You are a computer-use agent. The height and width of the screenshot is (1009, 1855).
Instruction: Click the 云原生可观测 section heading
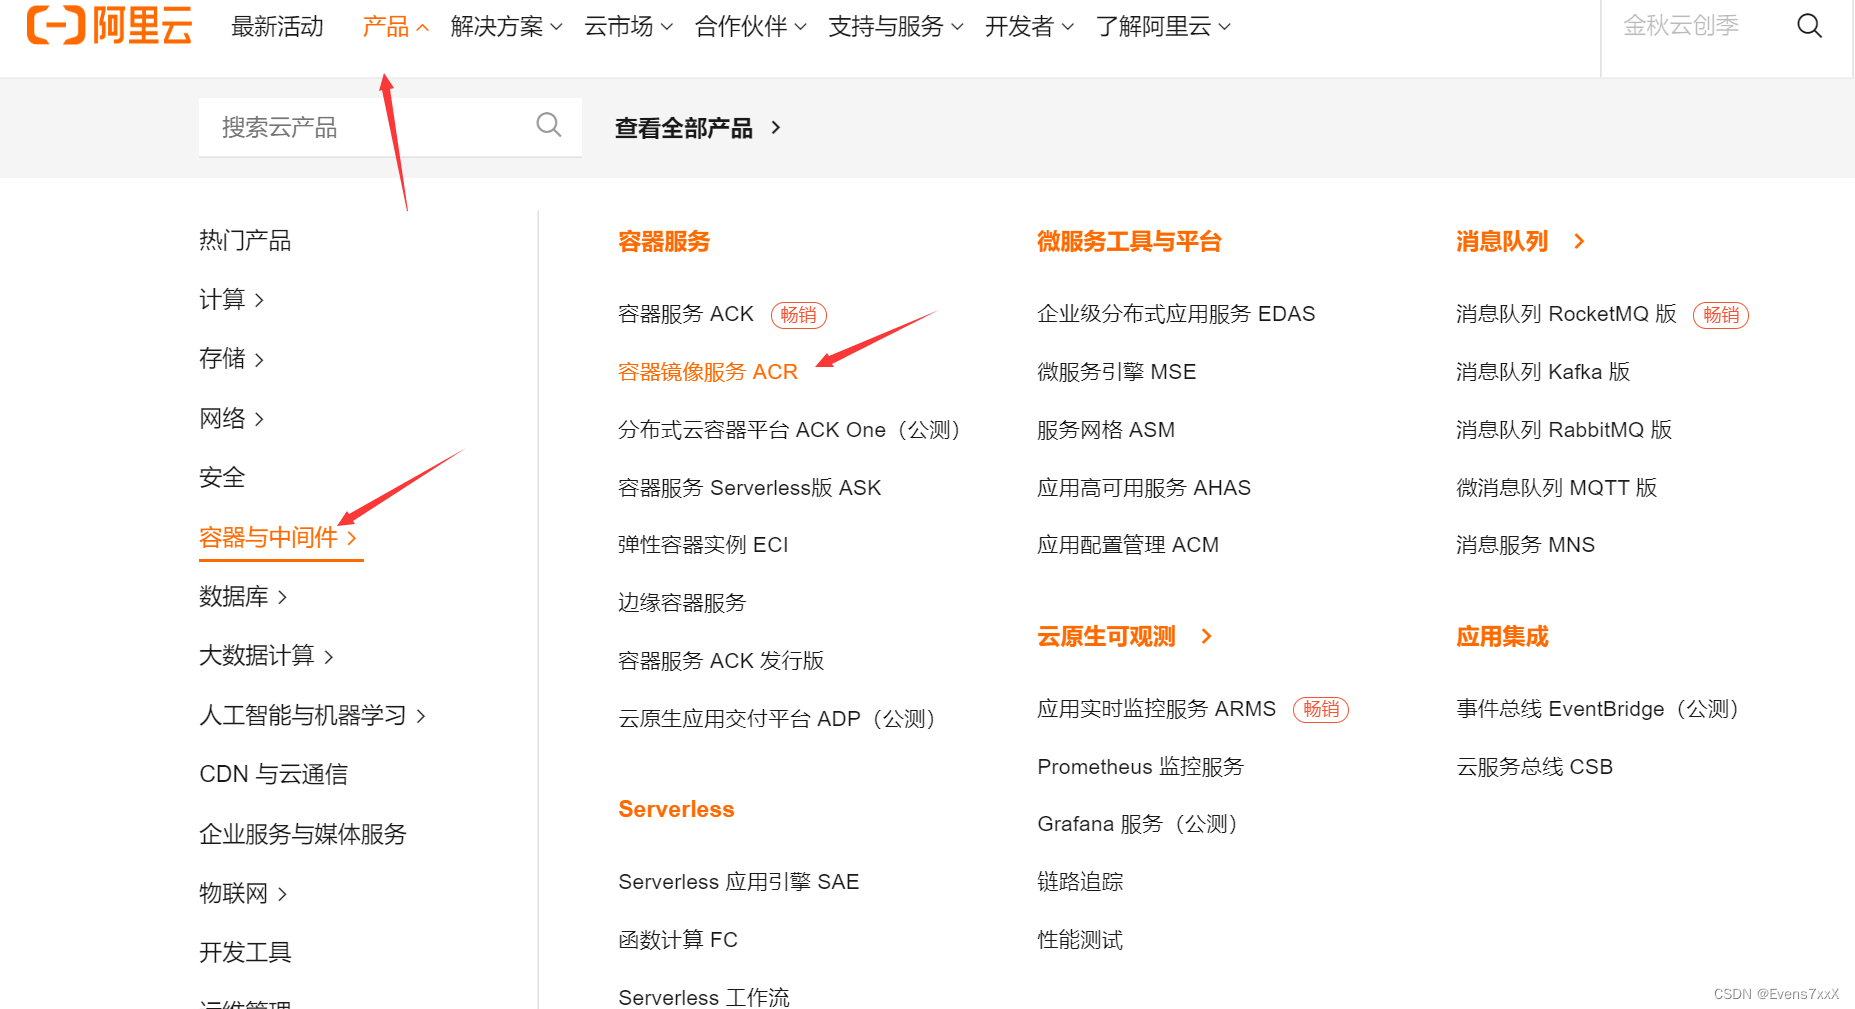point(1106,636)
